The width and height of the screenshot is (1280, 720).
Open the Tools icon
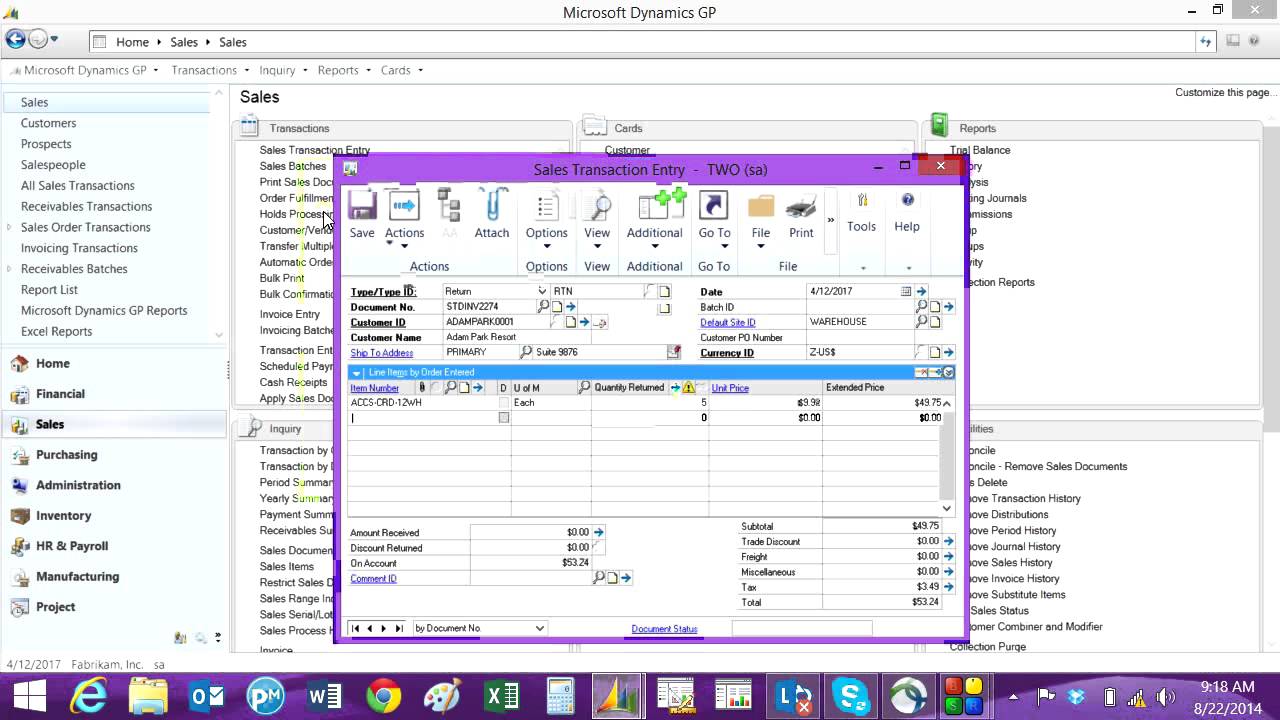coord(862,201)
